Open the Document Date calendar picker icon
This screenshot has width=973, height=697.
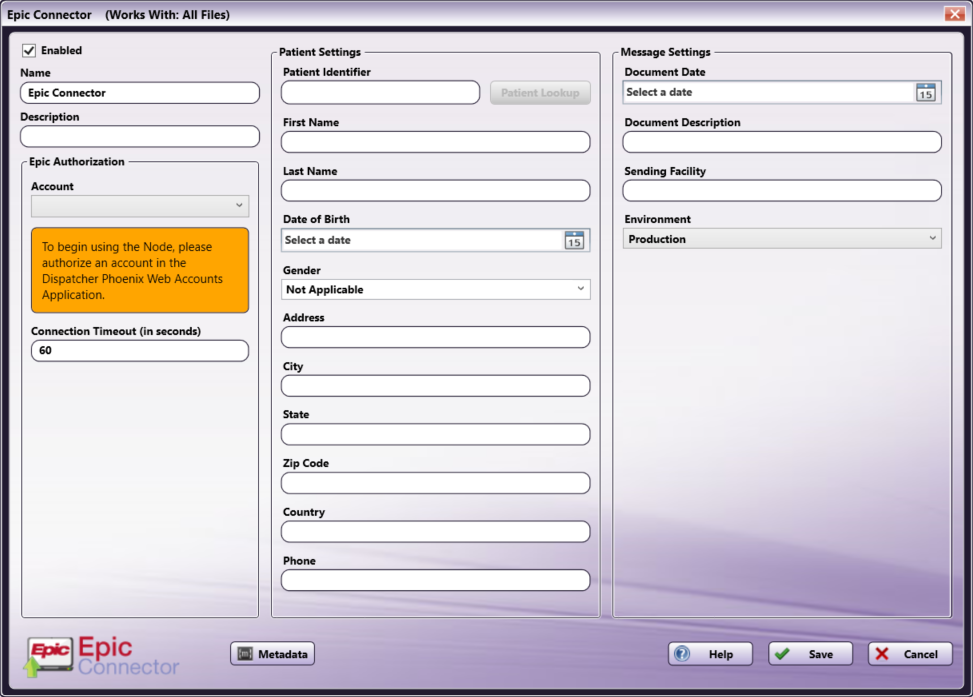tap(925, 92)
